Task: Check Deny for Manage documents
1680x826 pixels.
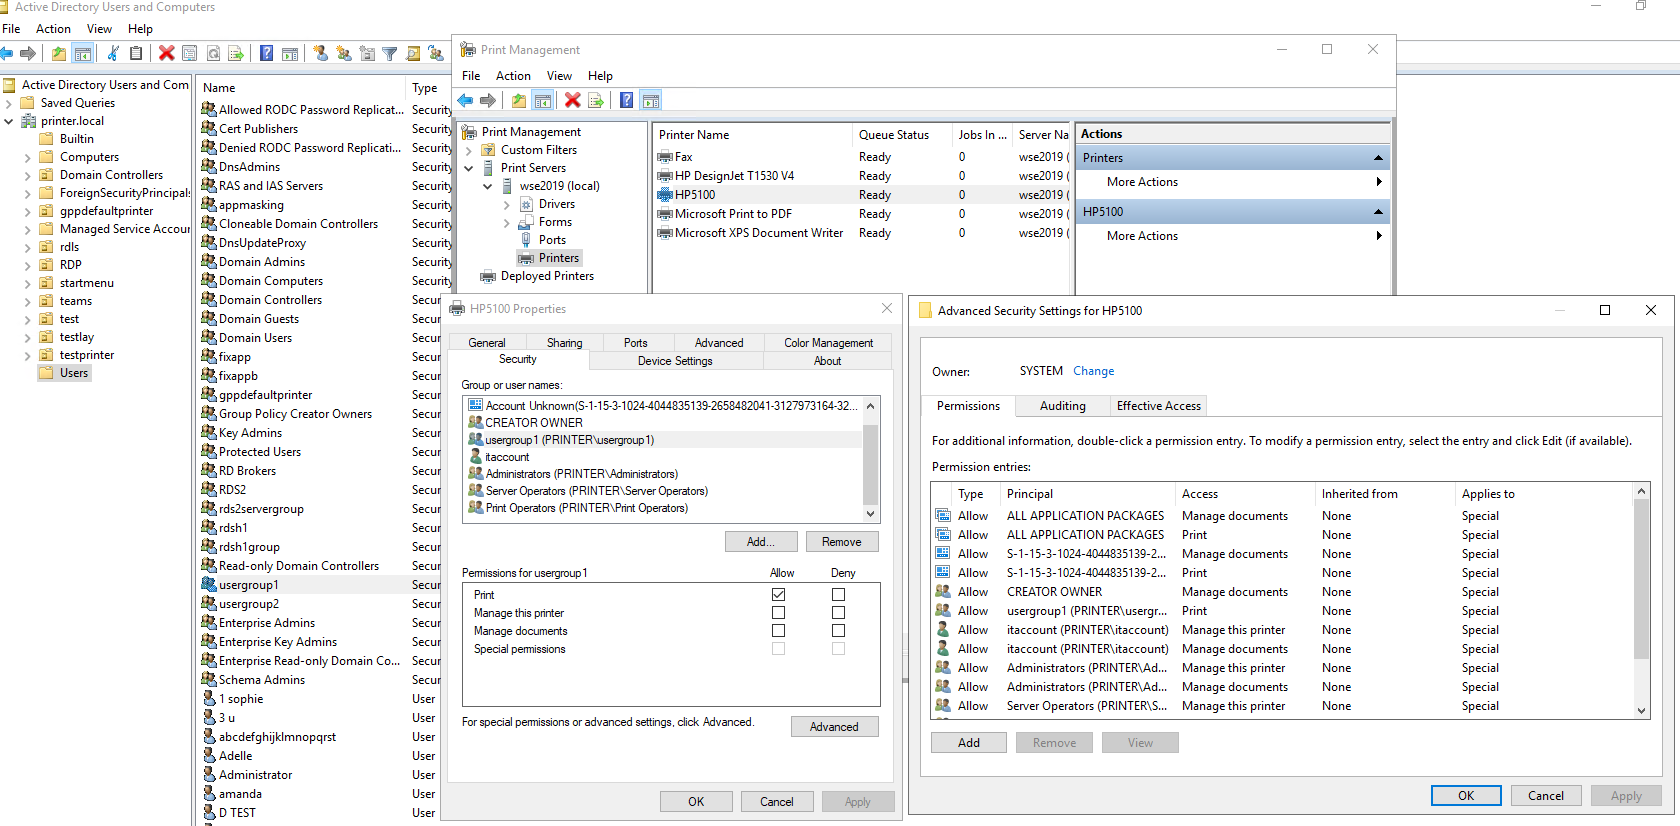Action: tap(838, 630)
